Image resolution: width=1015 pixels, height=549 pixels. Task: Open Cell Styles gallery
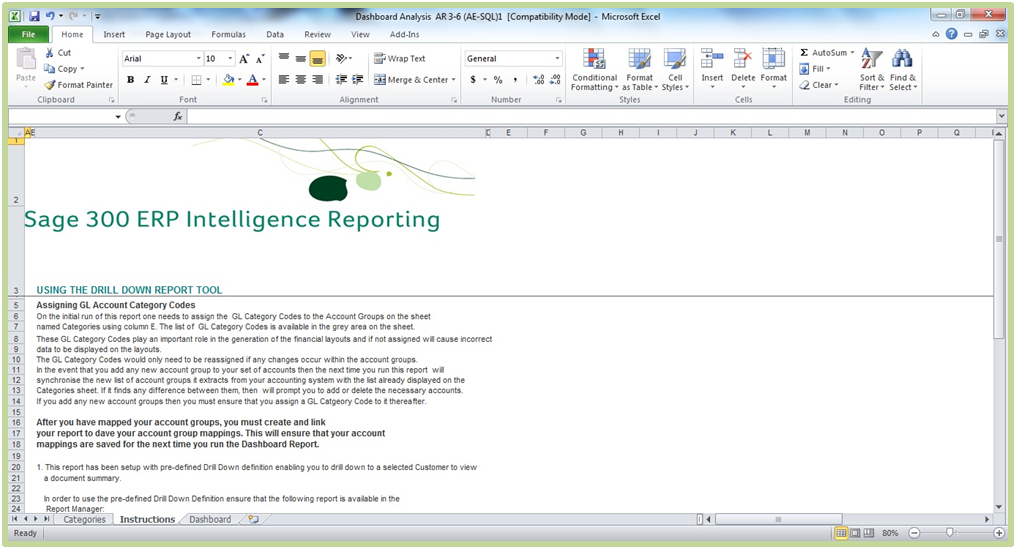(x=675, y=70)
